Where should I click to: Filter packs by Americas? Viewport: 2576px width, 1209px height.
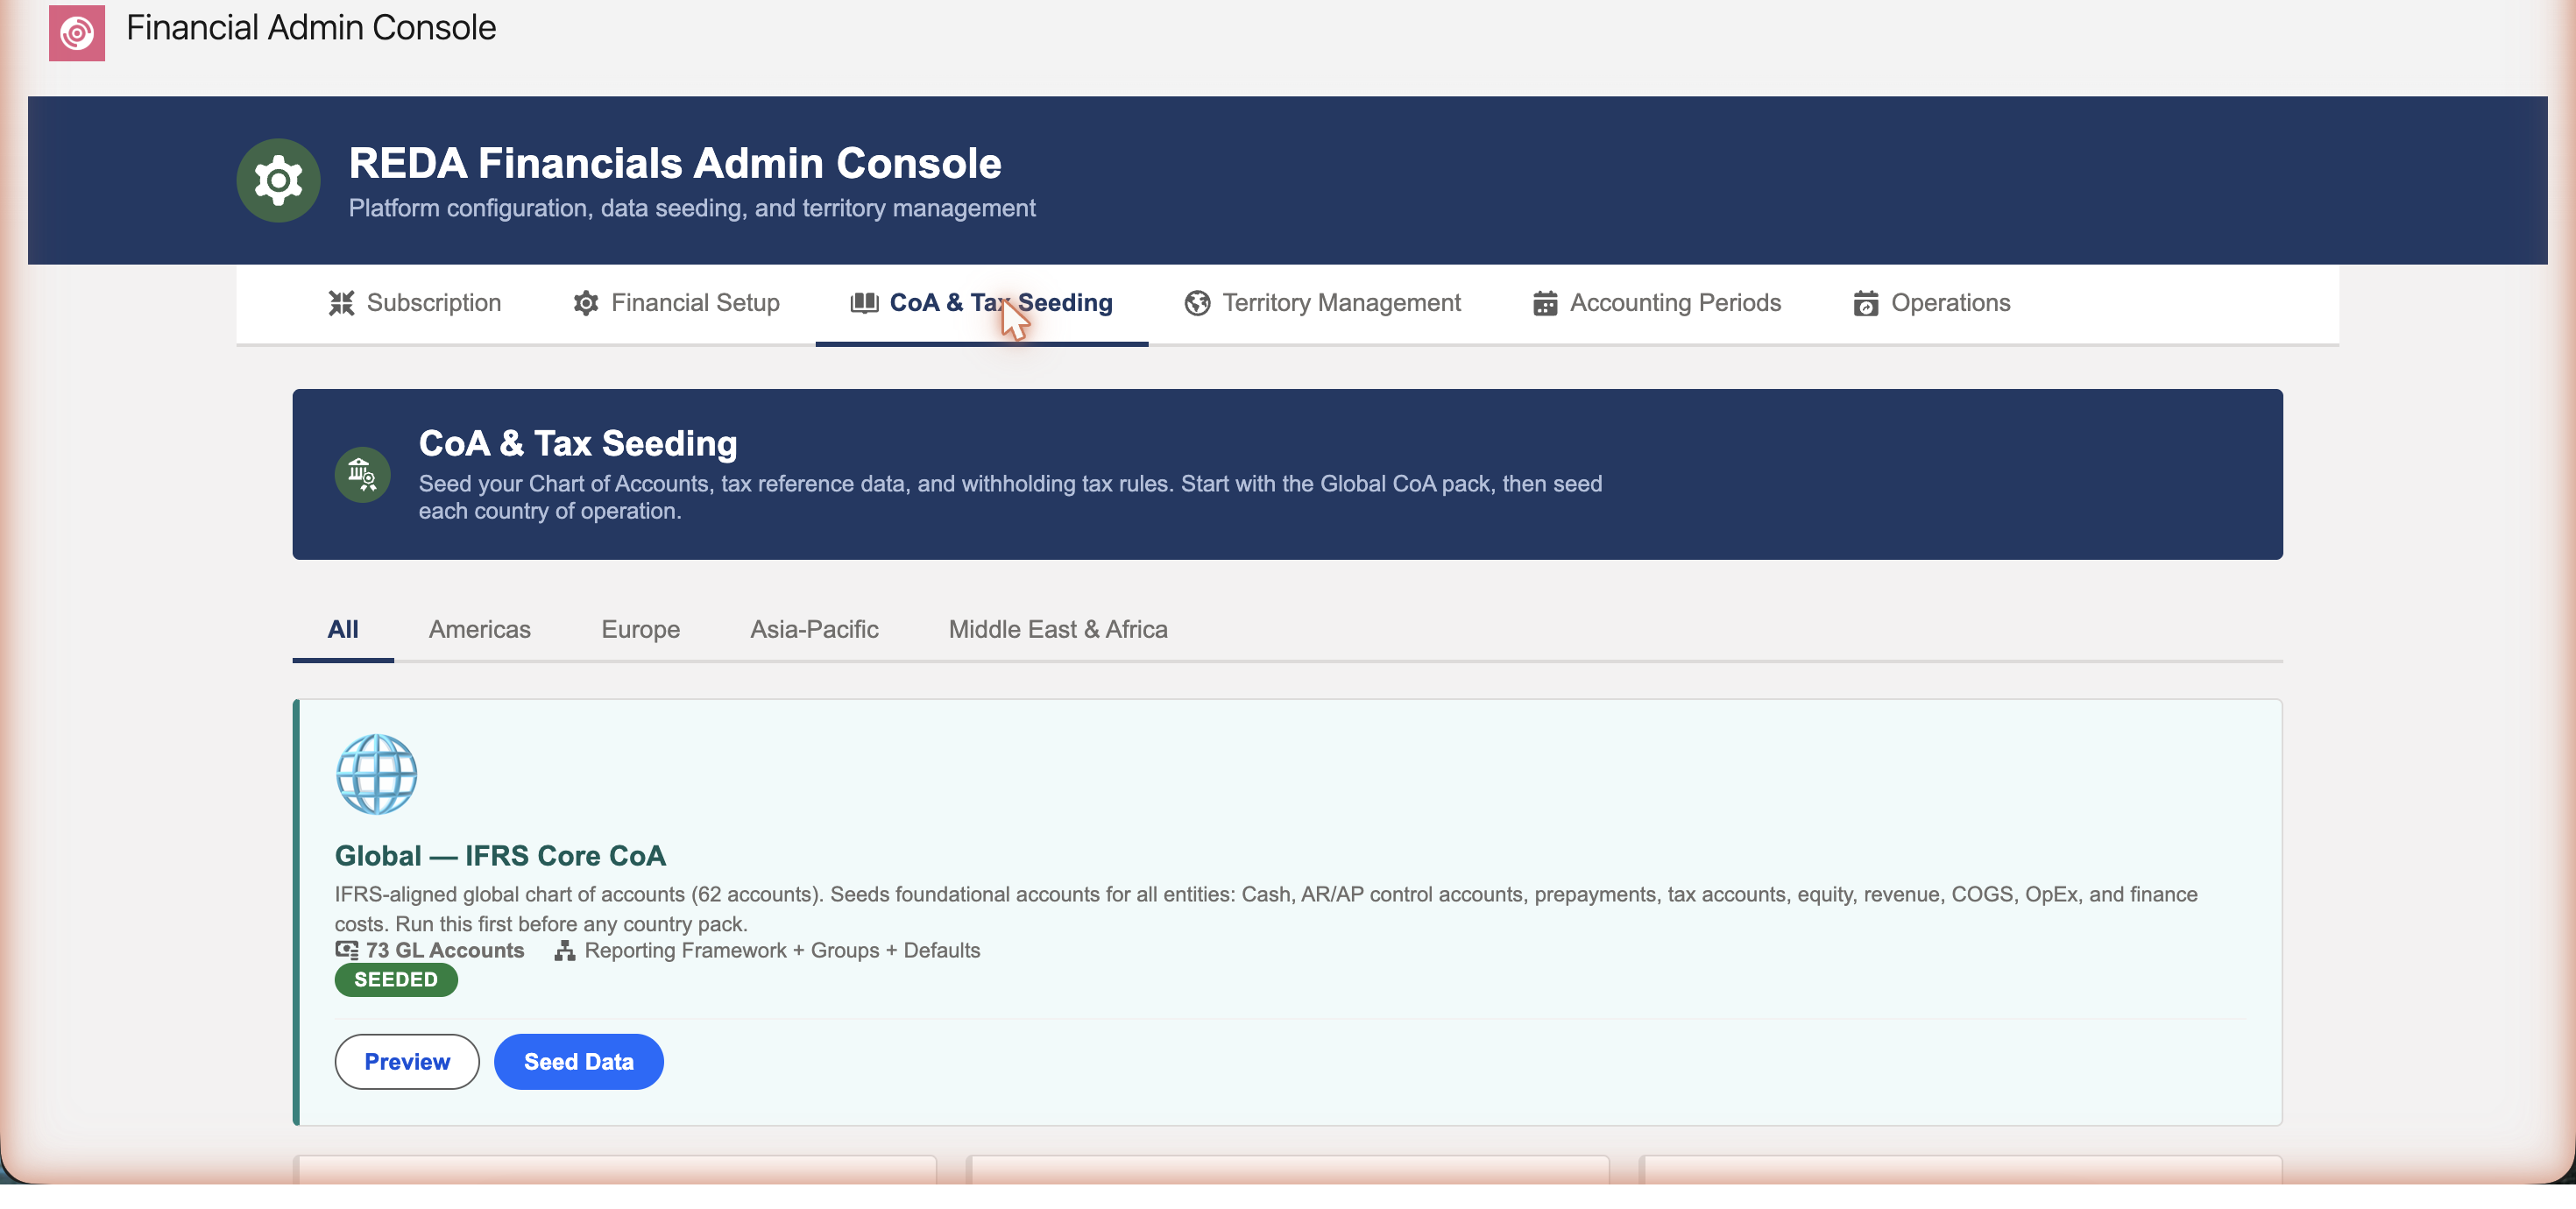pos(480,629)
